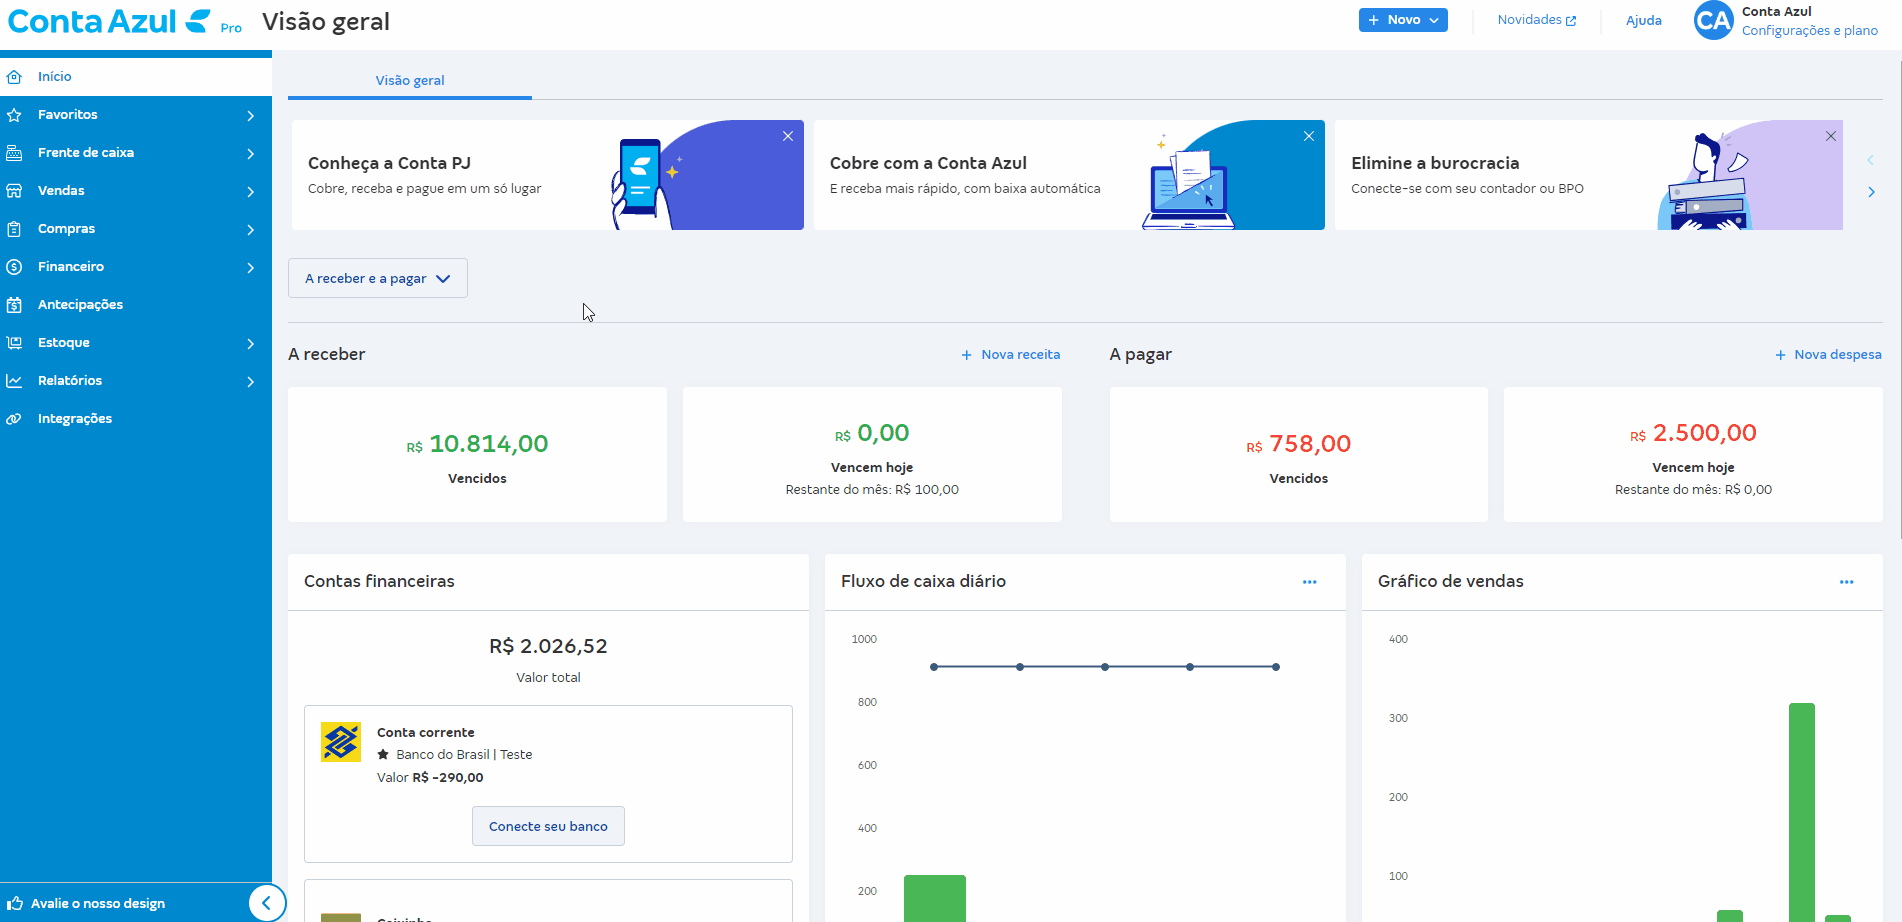Close the Elimine a burocracia banner
Viewport: 1902px width, 922px height.
(x=1831, y=136)
